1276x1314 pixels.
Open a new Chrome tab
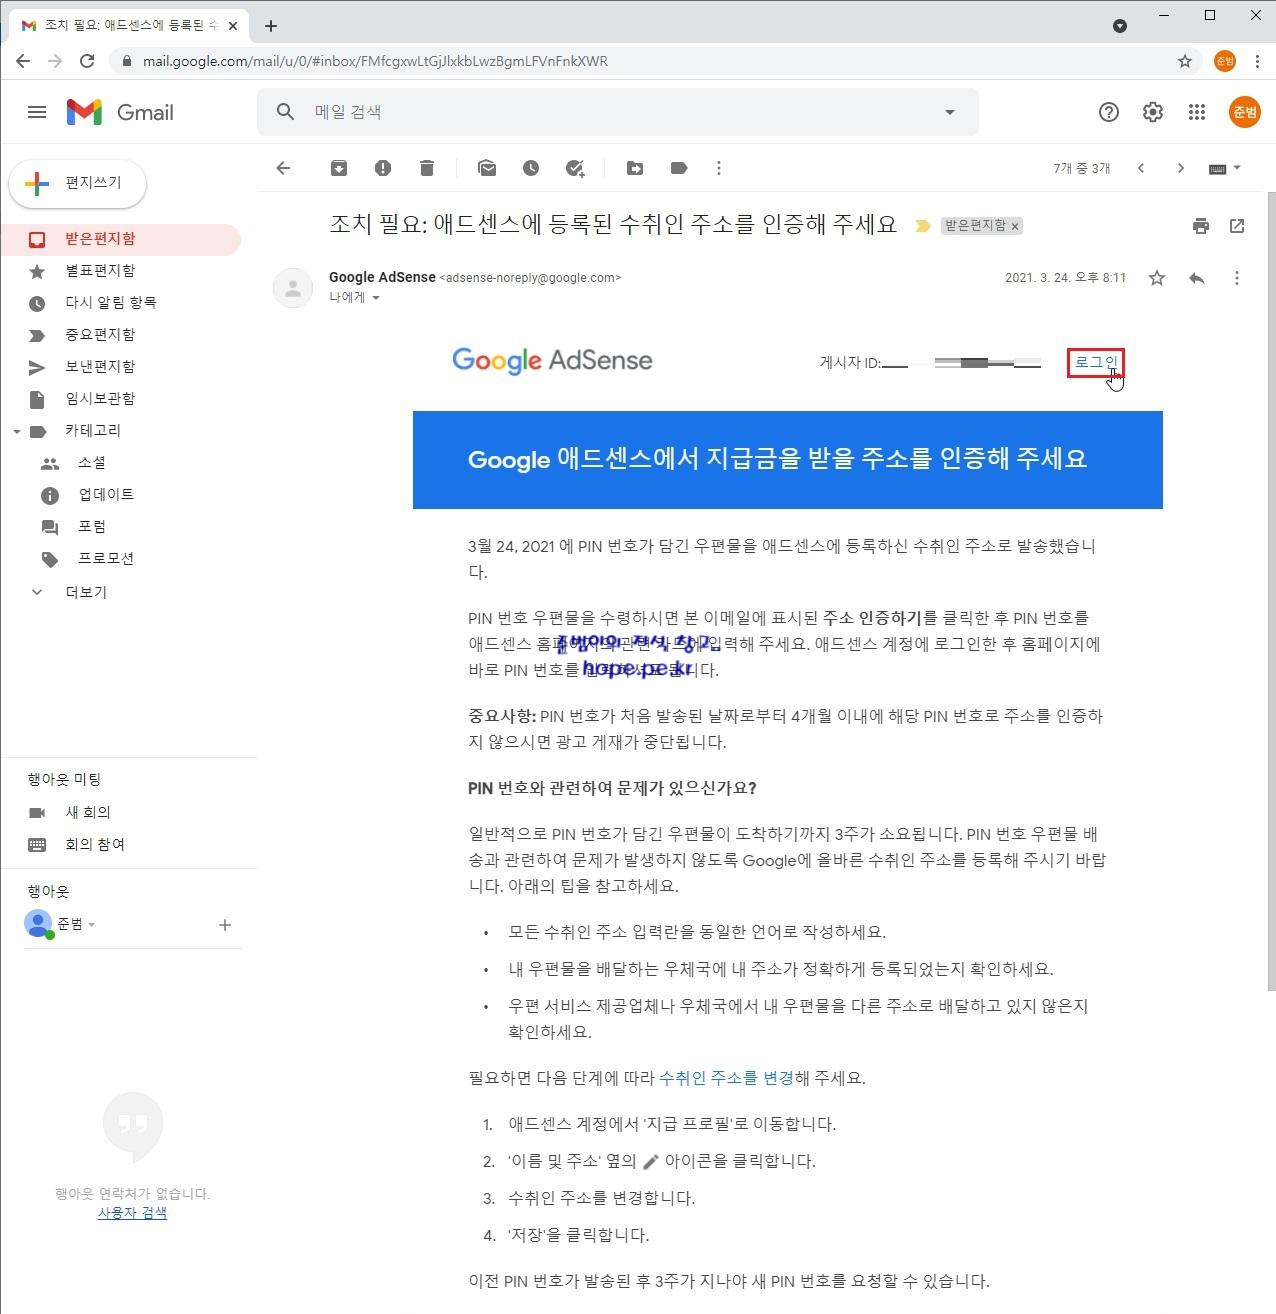tap(271, 26)
